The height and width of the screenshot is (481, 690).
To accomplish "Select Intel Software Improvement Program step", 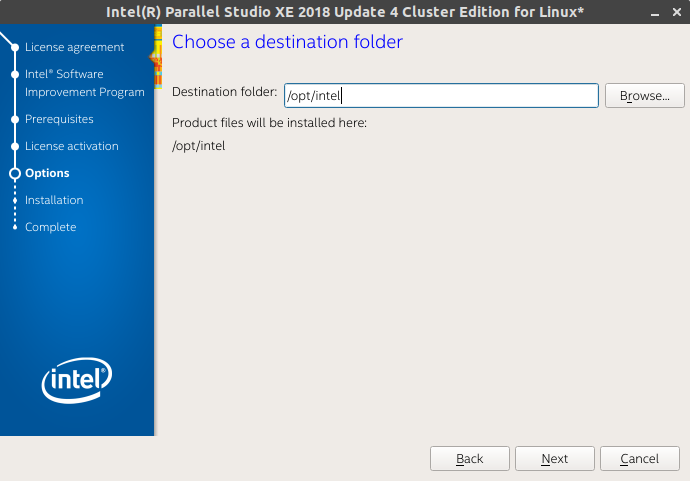I will click(x=84, y=83).
